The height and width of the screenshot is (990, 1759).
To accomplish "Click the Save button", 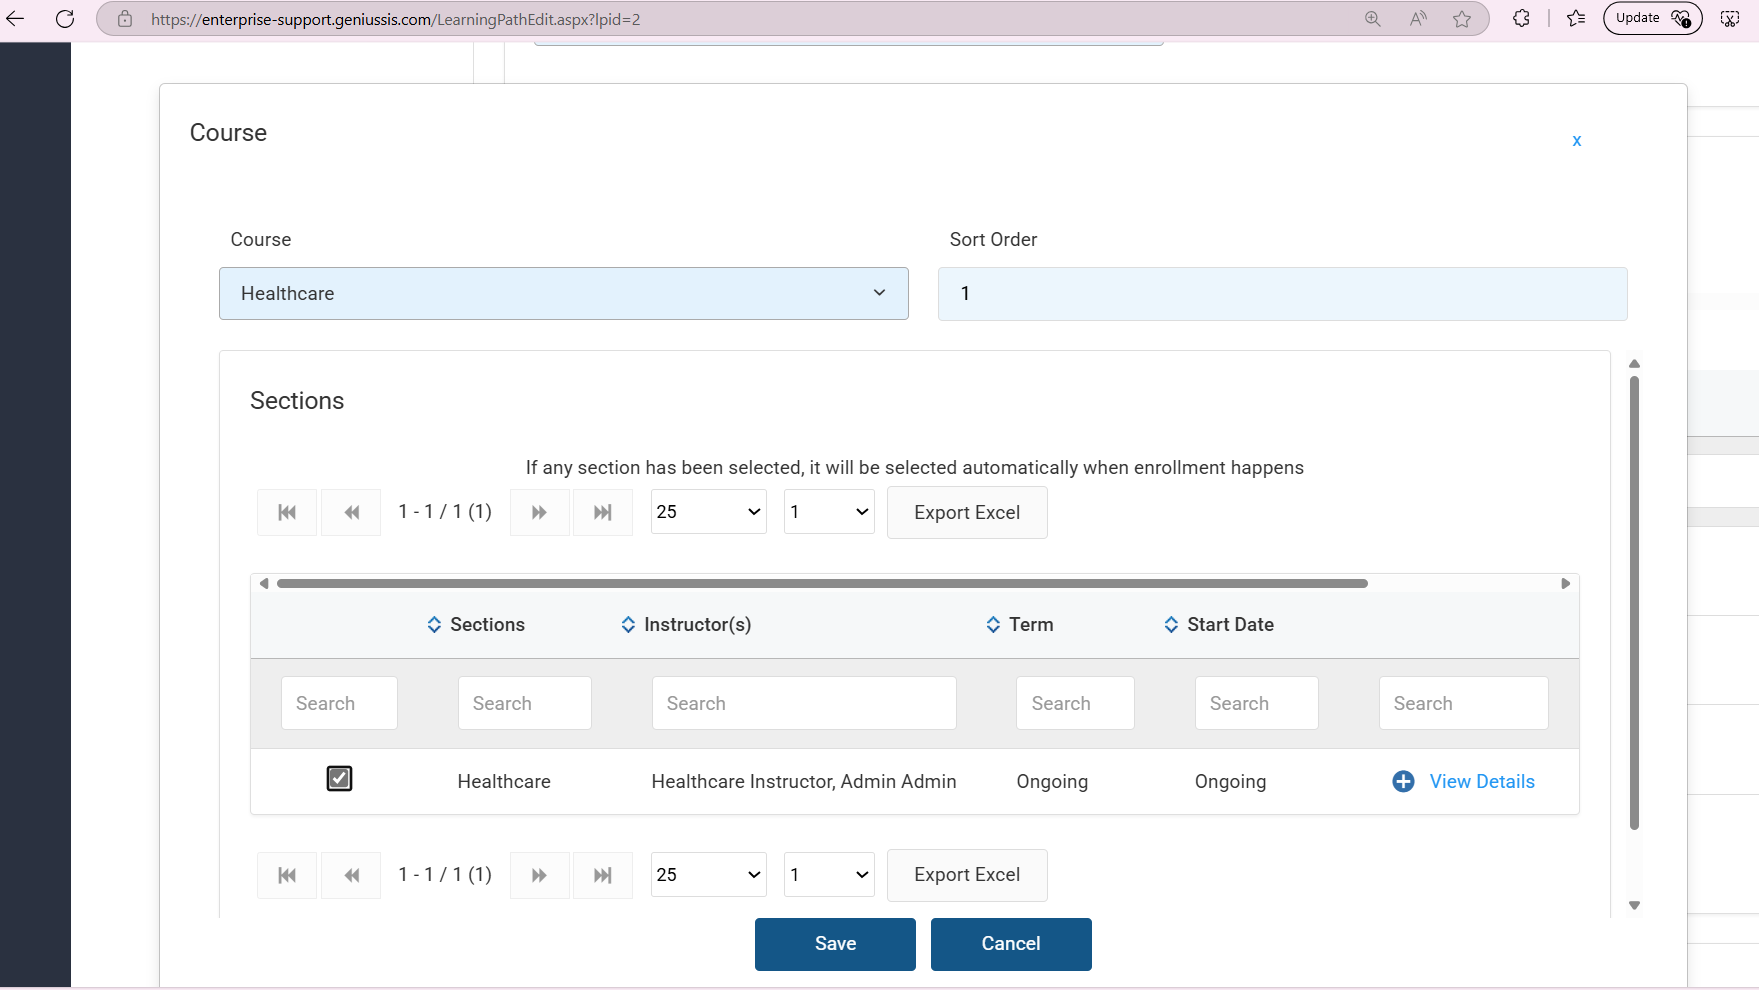I will click(x=835, y=944).
